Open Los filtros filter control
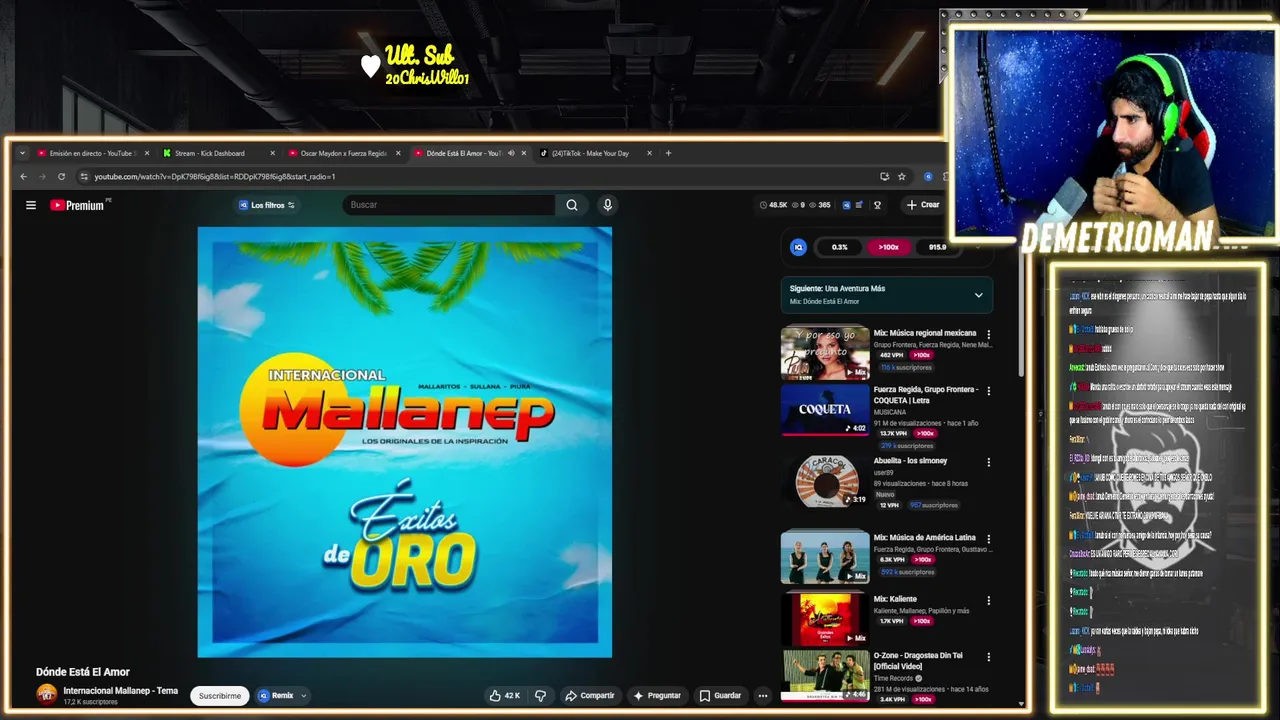Screen dimensions: 1280x720 coord(266,205)
